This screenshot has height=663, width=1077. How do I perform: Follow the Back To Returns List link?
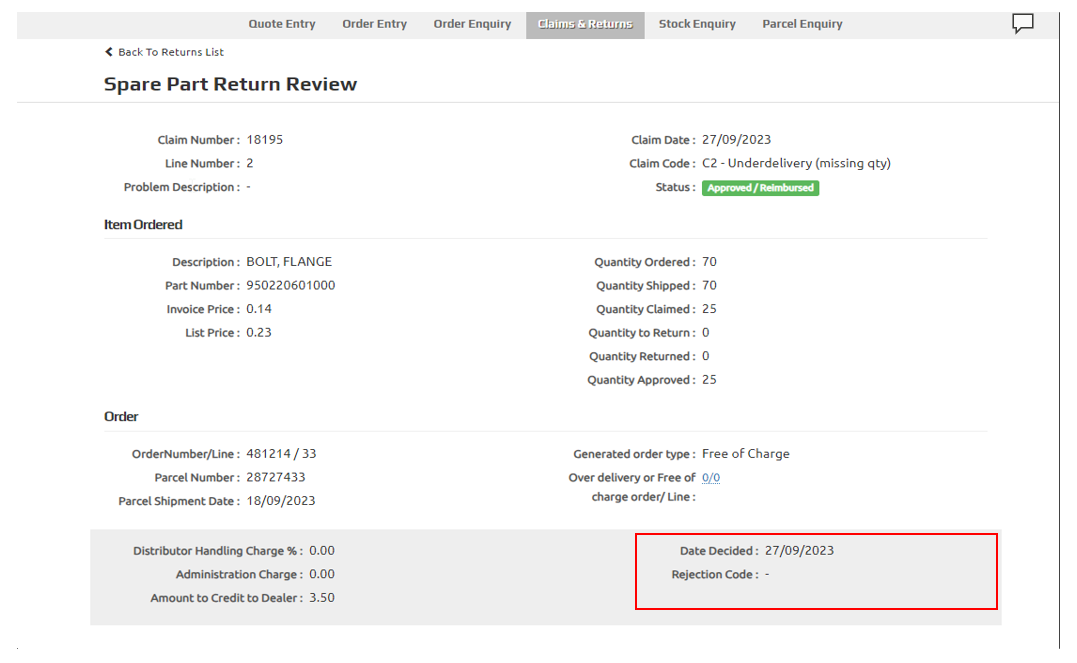[171, 52]
